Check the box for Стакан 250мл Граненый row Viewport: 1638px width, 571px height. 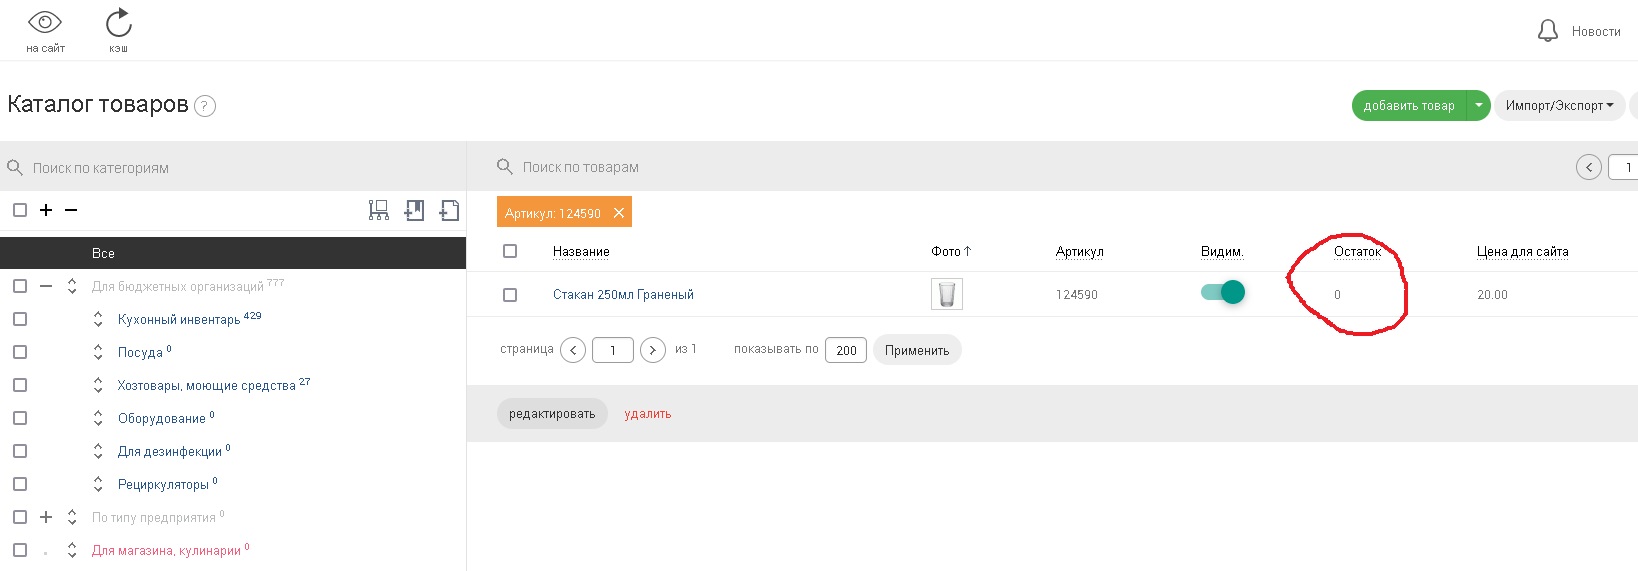(510, 295)
